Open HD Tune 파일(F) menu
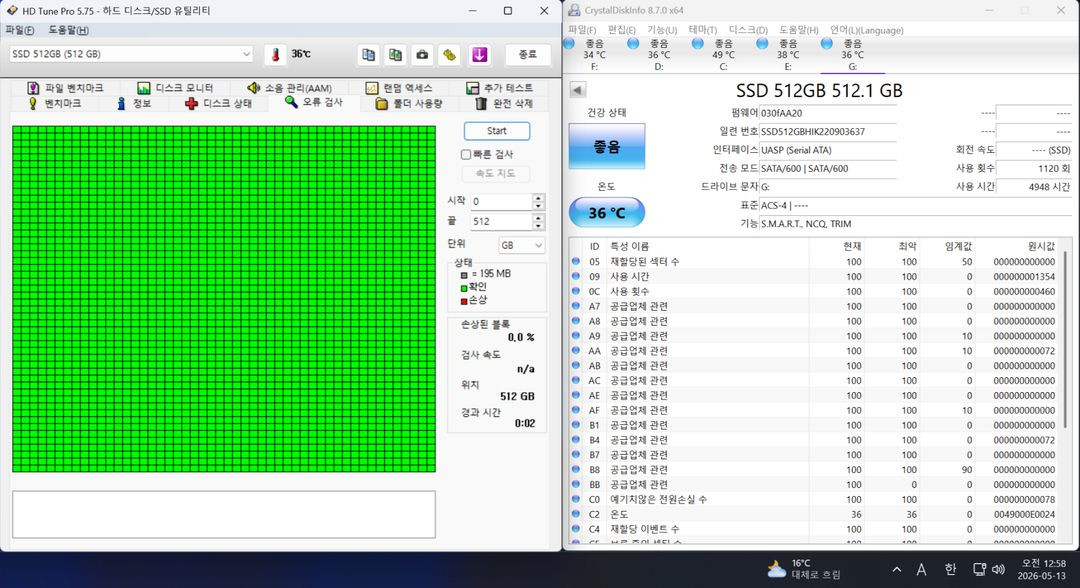The image size is (1080, 588). click(x=19, y=30)
